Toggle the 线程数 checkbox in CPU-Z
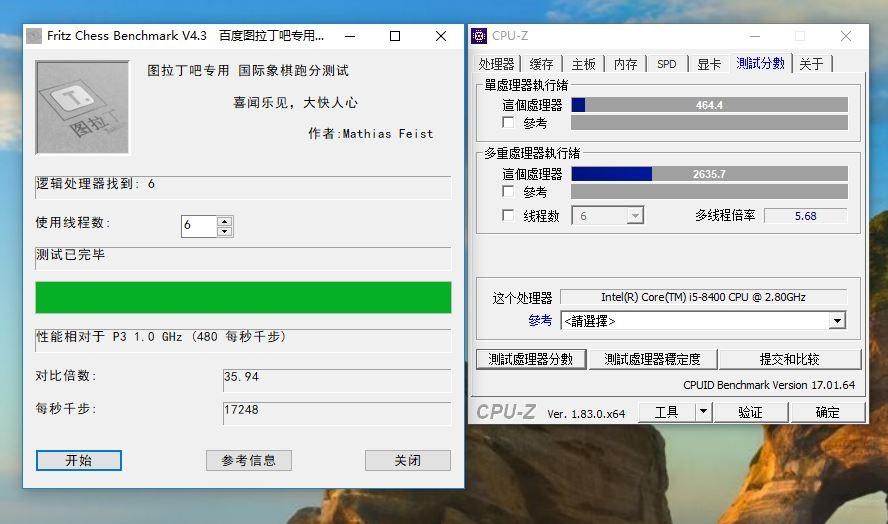The height and width of the screenshot is (524, 888). click(x=509, y=215)
